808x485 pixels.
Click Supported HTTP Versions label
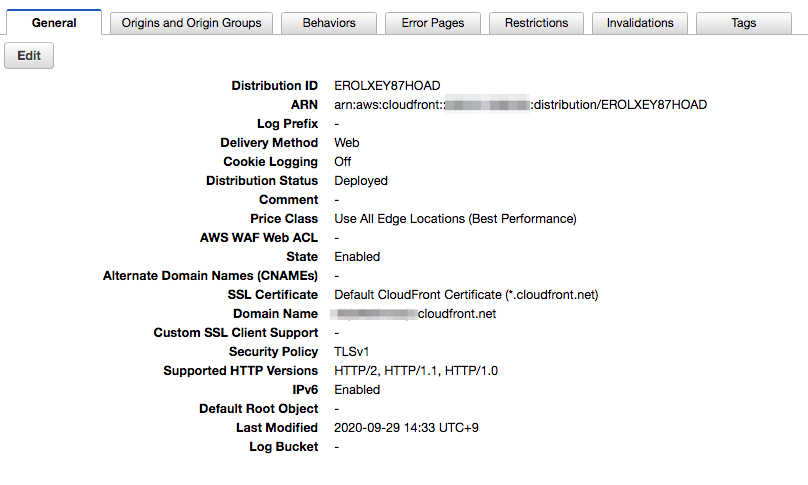coord(241,371)
